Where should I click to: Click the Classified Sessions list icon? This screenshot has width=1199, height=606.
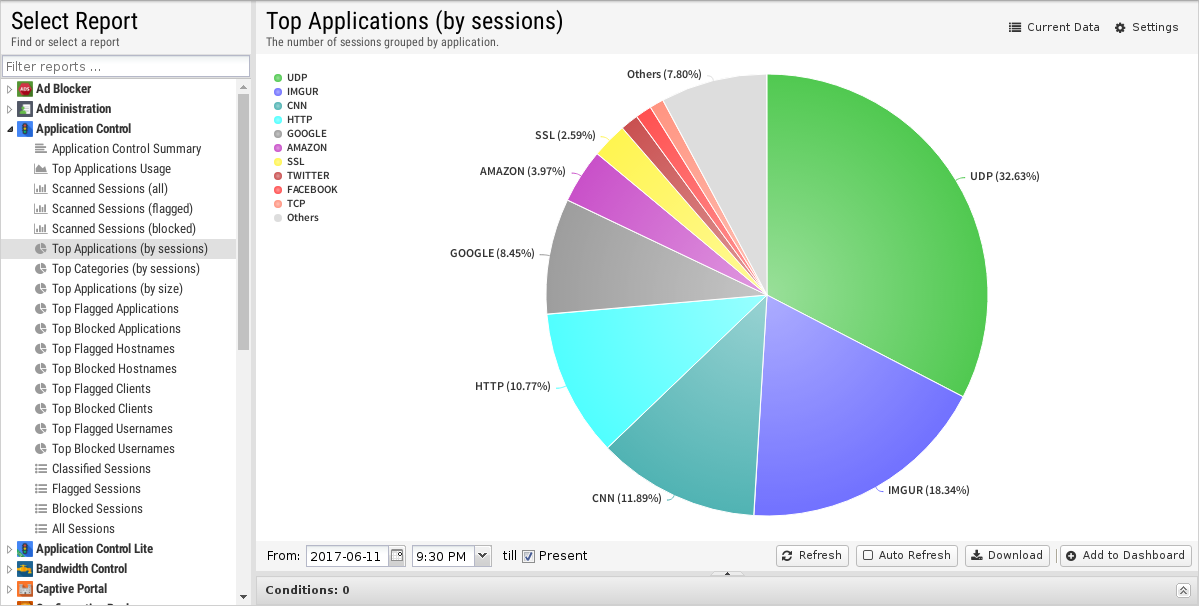coord(41,468)
